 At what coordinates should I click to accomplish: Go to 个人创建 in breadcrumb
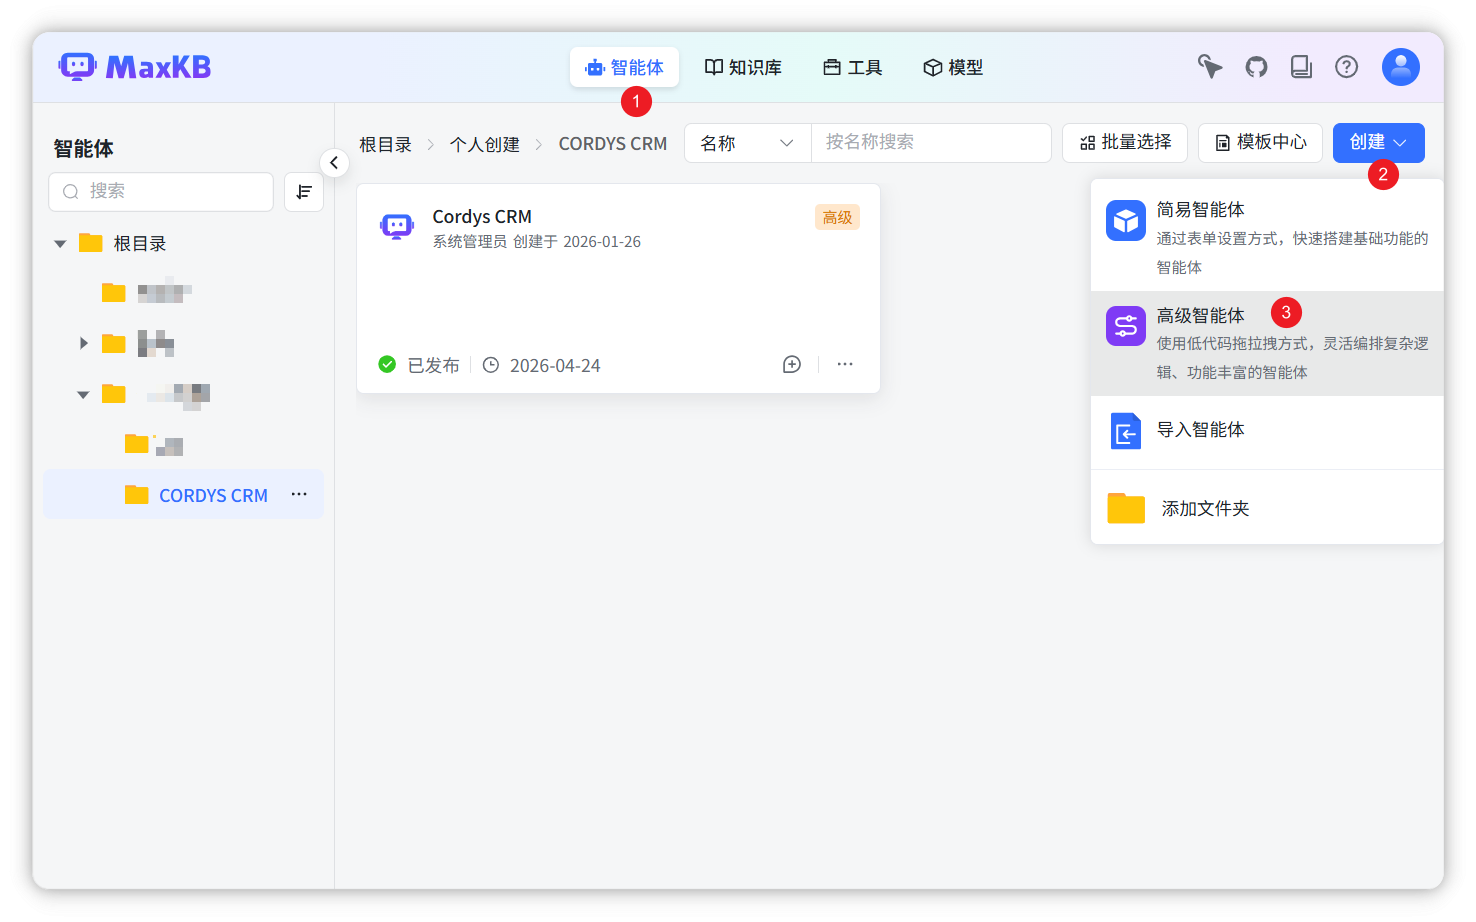(x=485, y=144)
